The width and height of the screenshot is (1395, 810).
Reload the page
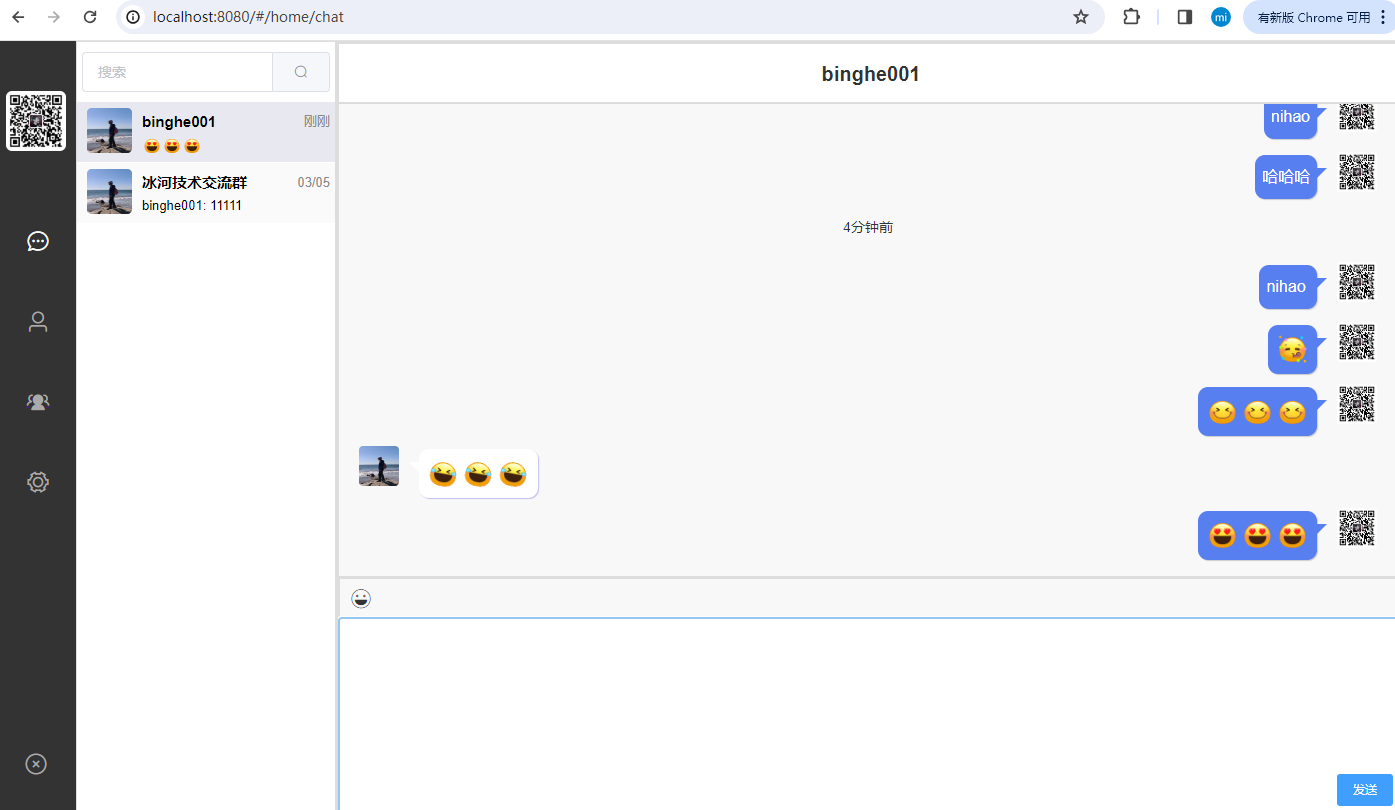[90, 17]
